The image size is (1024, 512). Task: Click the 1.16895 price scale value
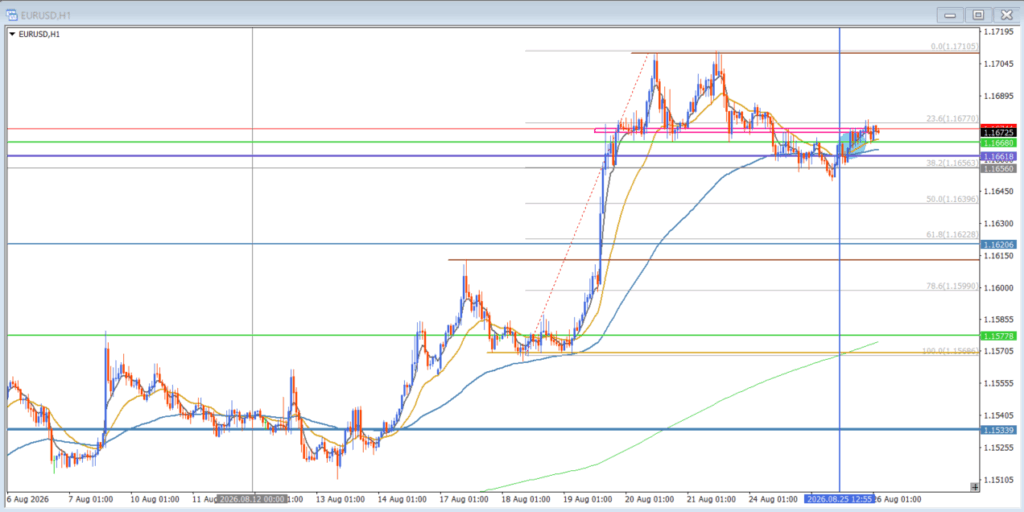(998, 96)
